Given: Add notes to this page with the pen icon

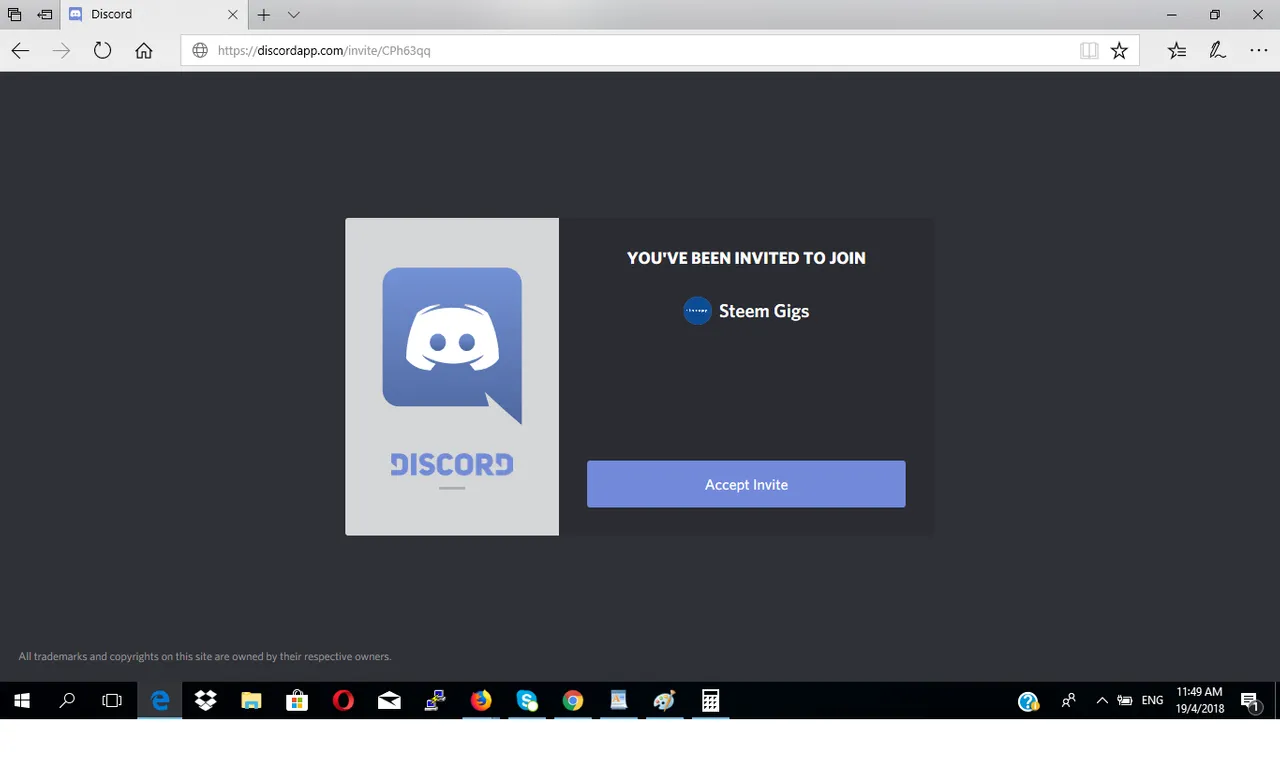Looking at the screenshot, I should coord(1217,51).
